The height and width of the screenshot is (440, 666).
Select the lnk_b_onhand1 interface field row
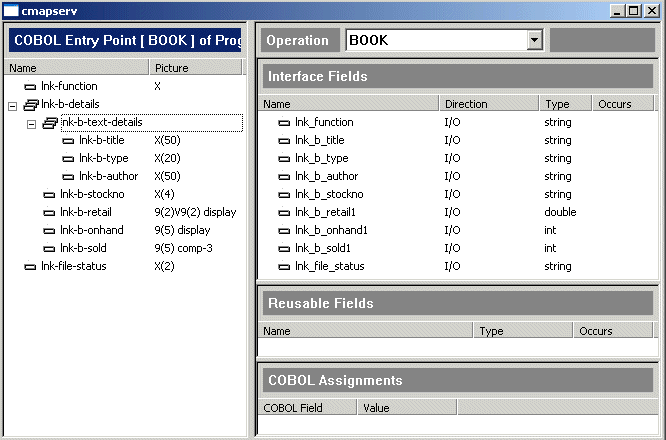tap(331, 231)
